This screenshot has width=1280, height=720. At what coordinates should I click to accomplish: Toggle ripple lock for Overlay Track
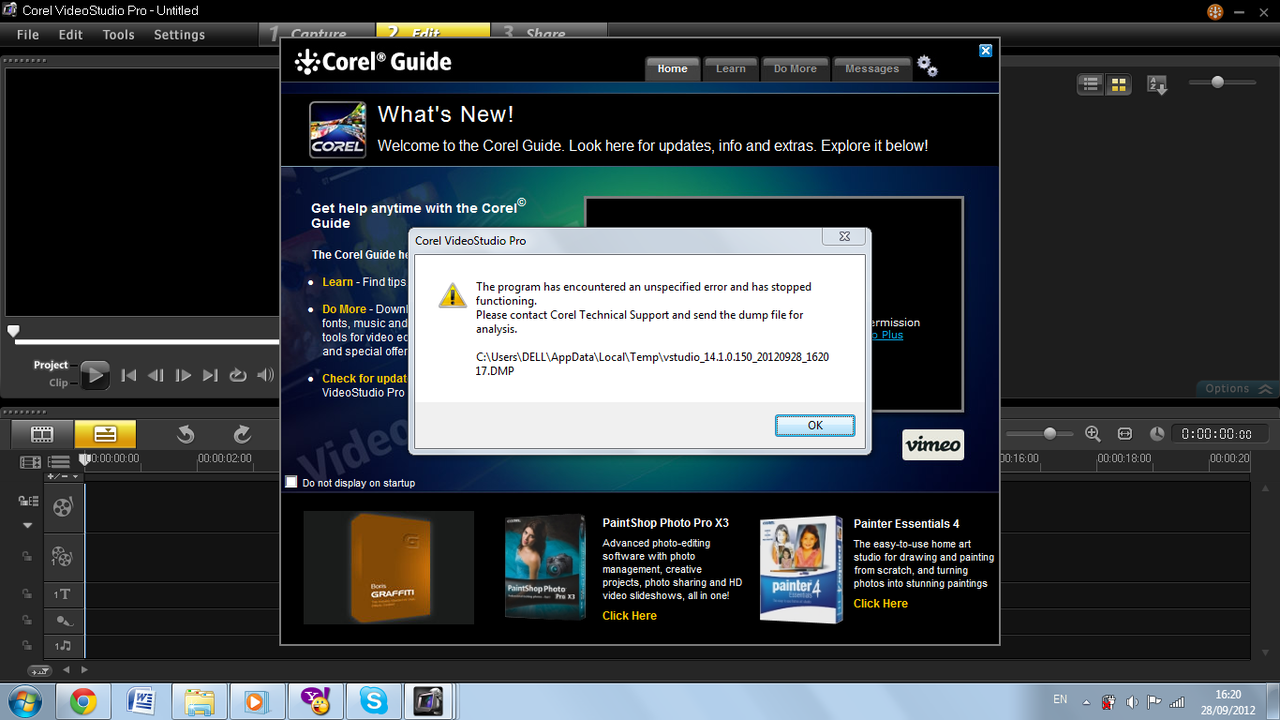[x=28, y=556]
